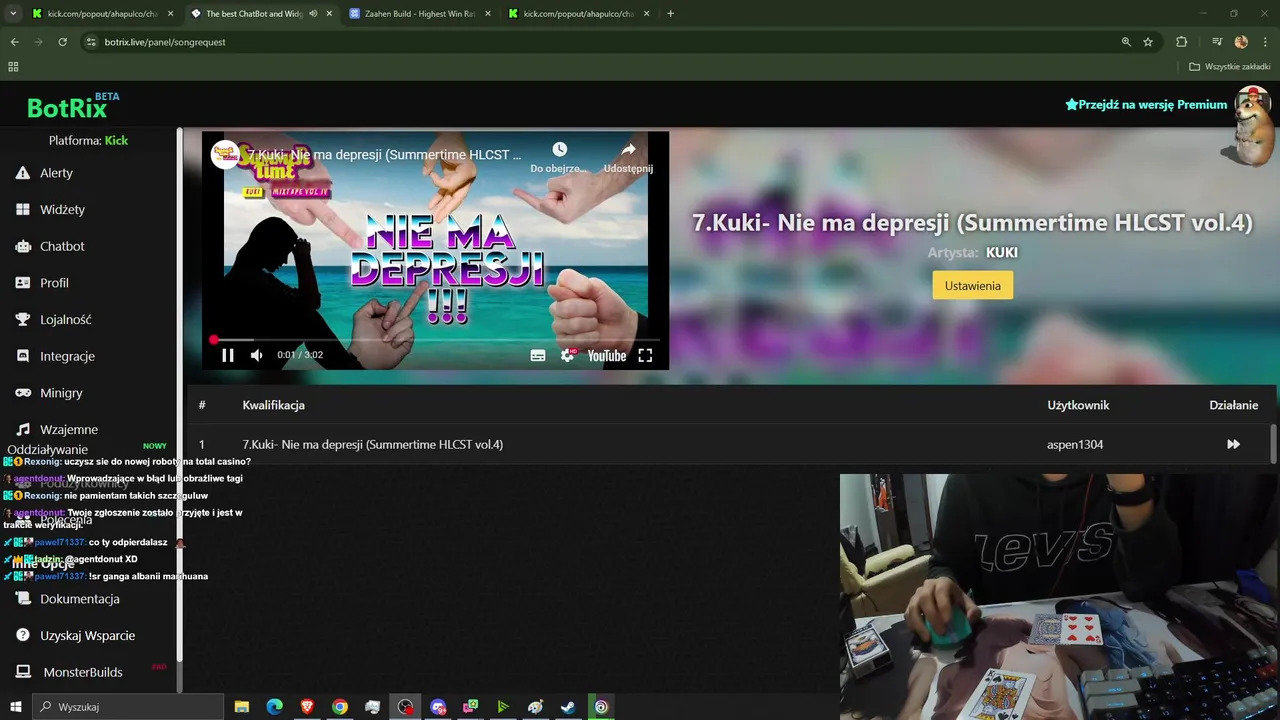Screen dimensions: 1280x720
Task: Click the Udostępnij share arrow
Action: pyautogui.click(x=628, y=150)
